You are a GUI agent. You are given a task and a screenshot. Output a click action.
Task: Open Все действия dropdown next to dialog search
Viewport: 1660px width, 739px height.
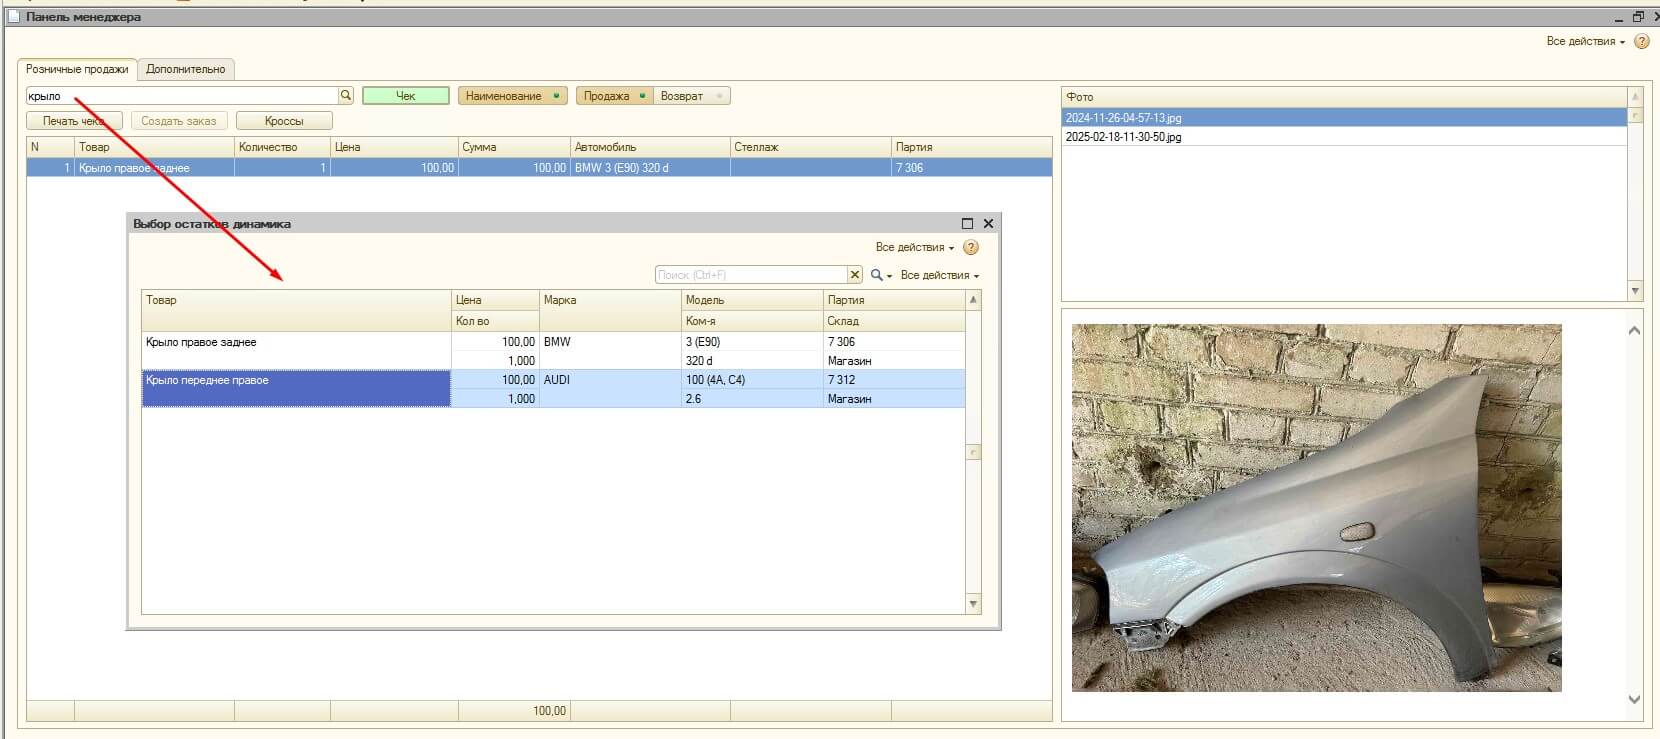coord(939,275)
